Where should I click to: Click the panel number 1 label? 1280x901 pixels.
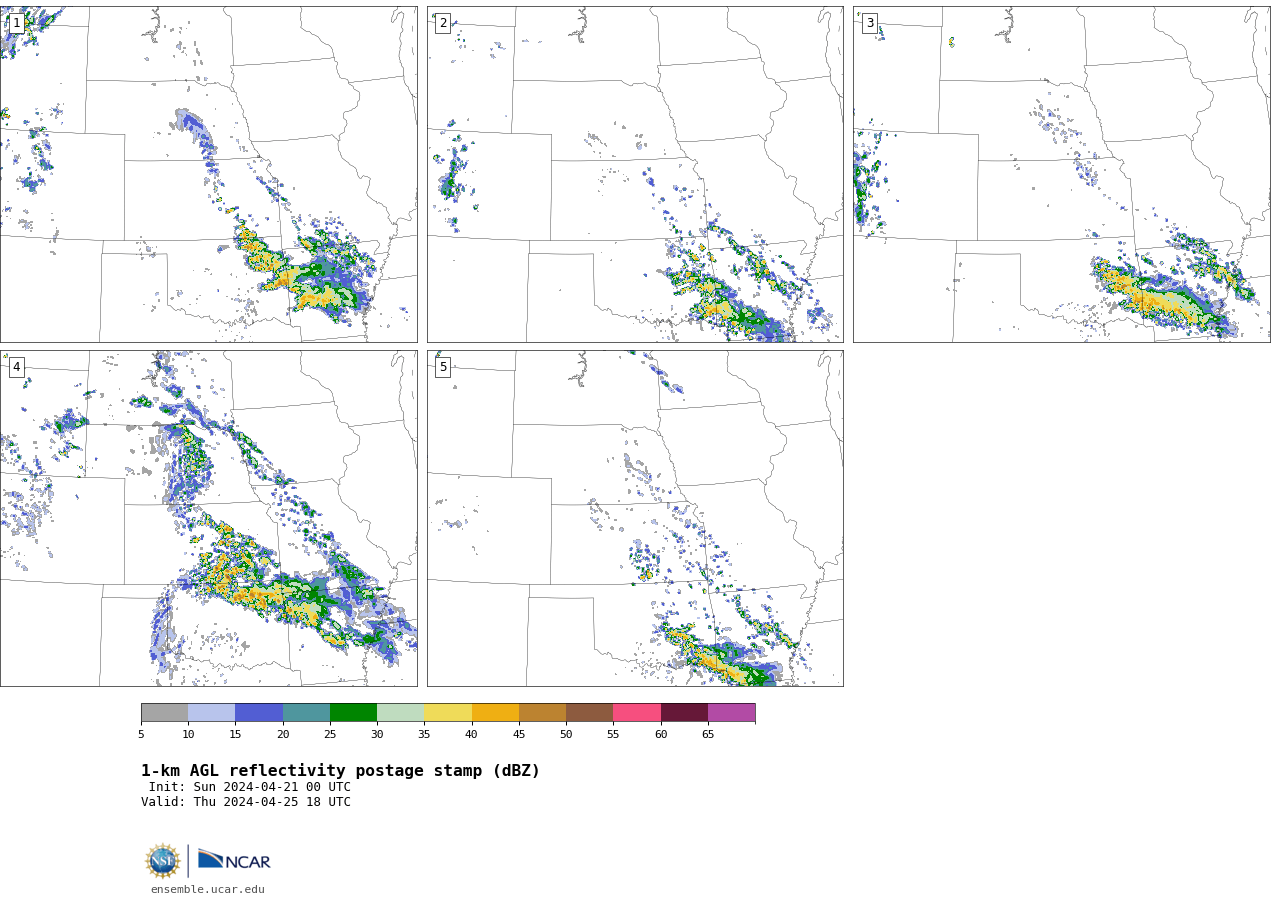pyautogui.click(x=16, y=23)
